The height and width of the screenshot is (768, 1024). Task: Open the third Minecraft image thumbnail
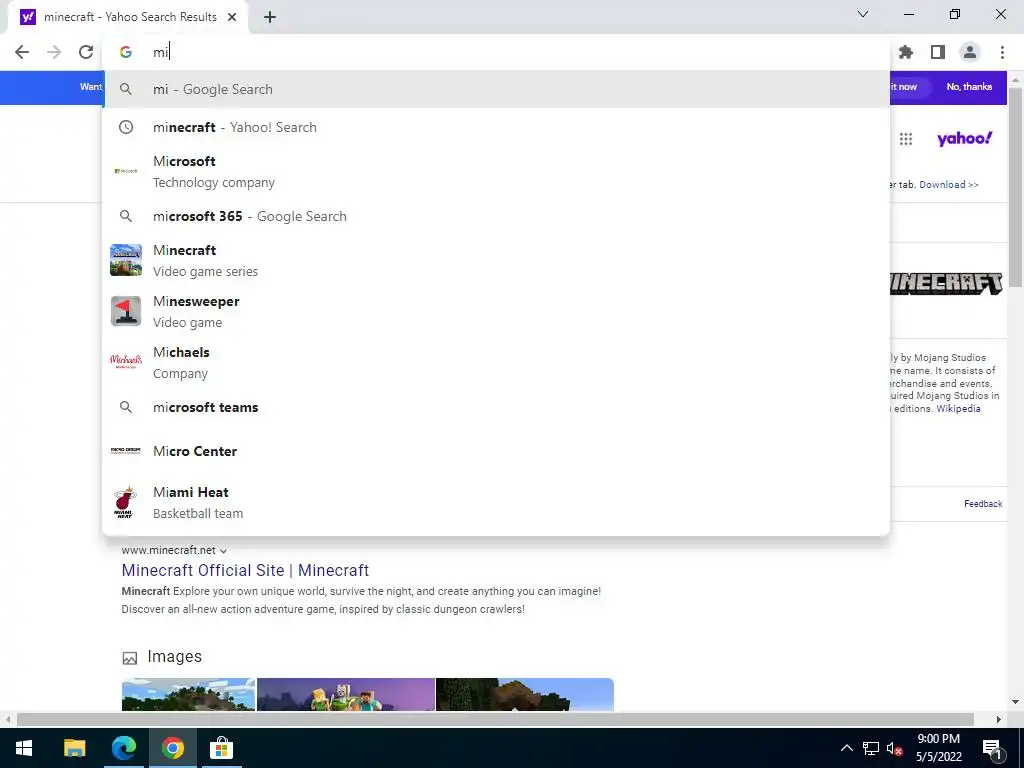click(x=525, y=694)
